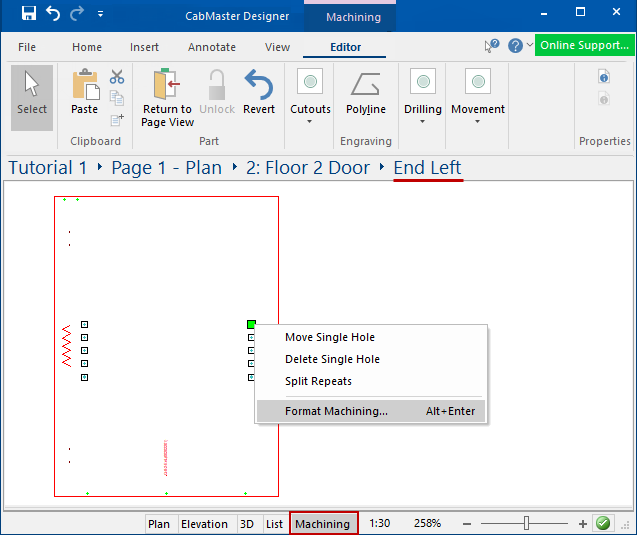
Task: Click the green checkmark status icon
Action: pyautogui.click(x=603, y=523)
